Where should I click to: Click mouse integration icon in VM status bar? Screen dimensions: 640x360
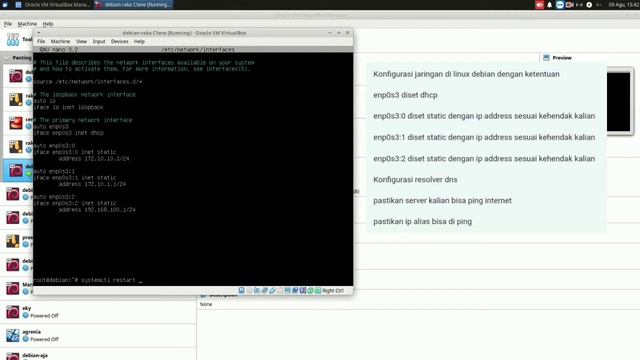[x=310, y=291]
